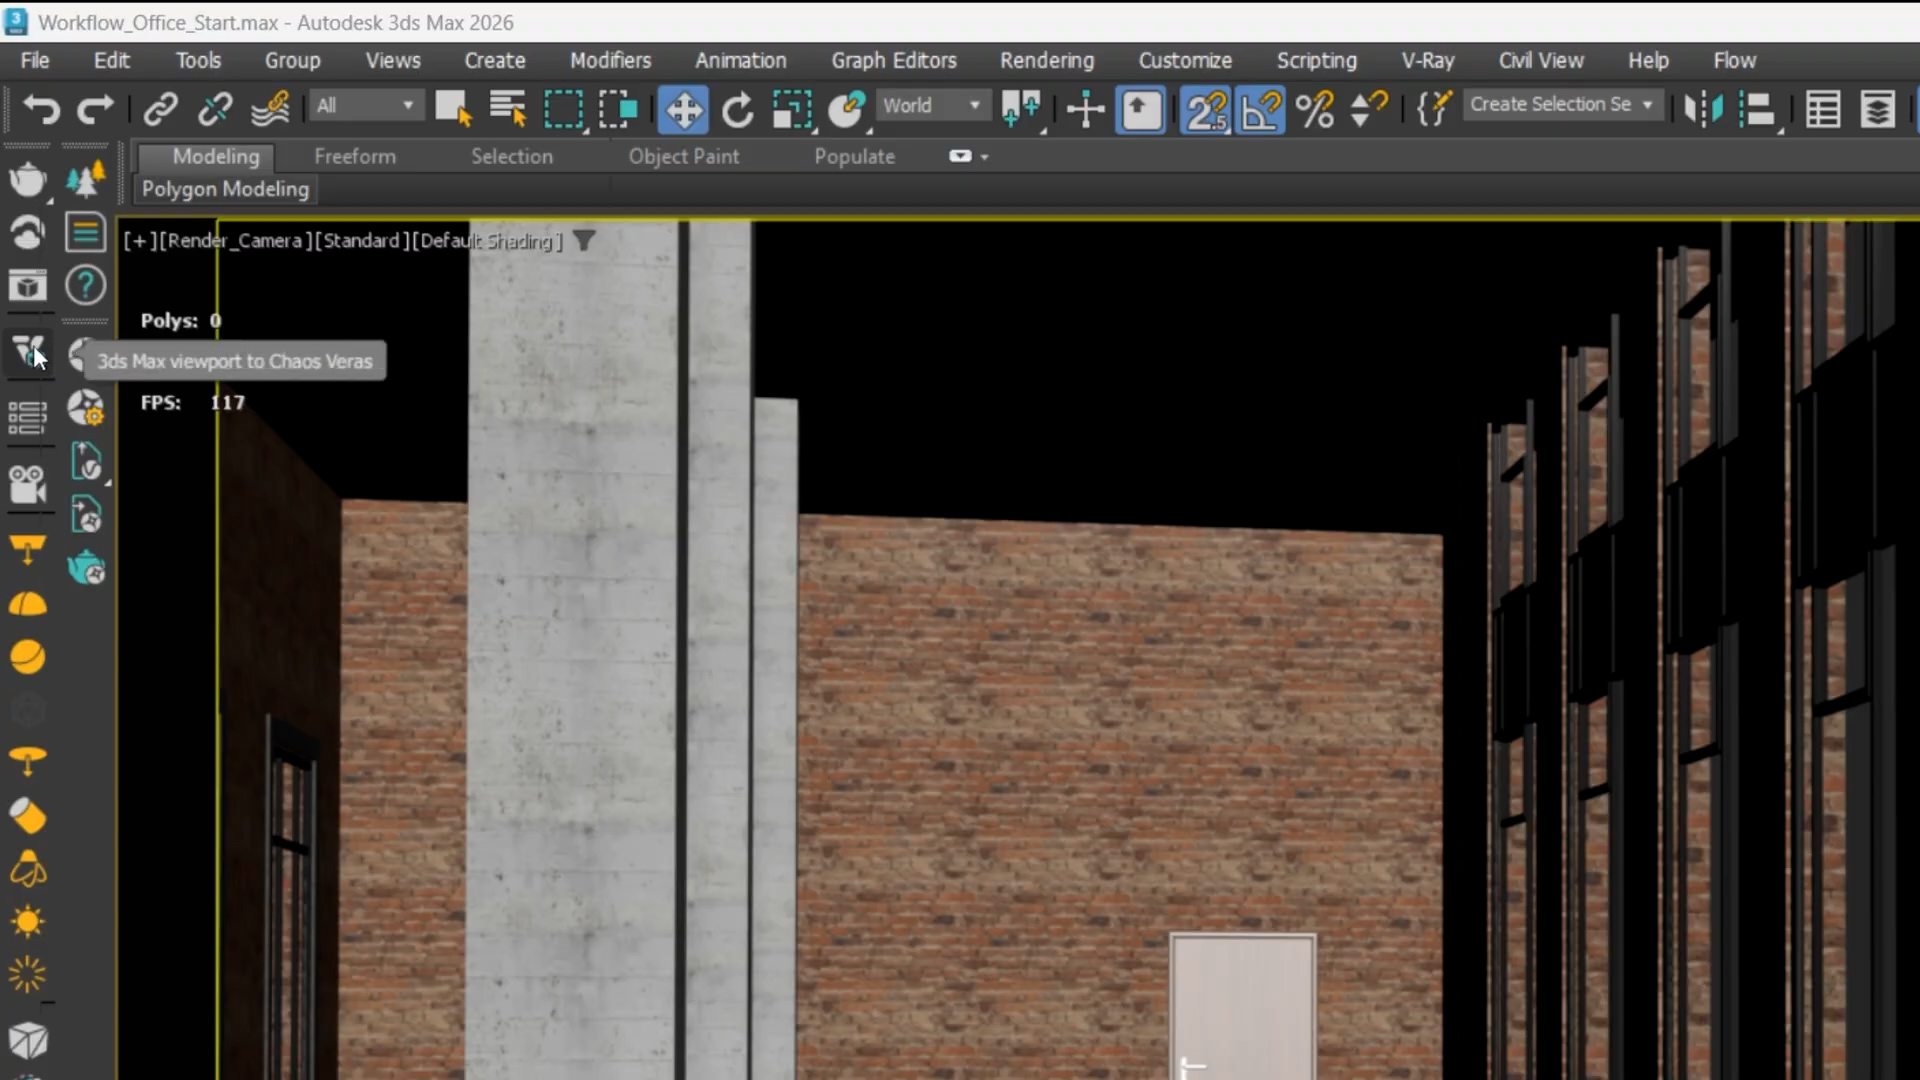Open Create Selection Set dropdown
This screenshot has height=1080, width=1920.
point(1562,104)
